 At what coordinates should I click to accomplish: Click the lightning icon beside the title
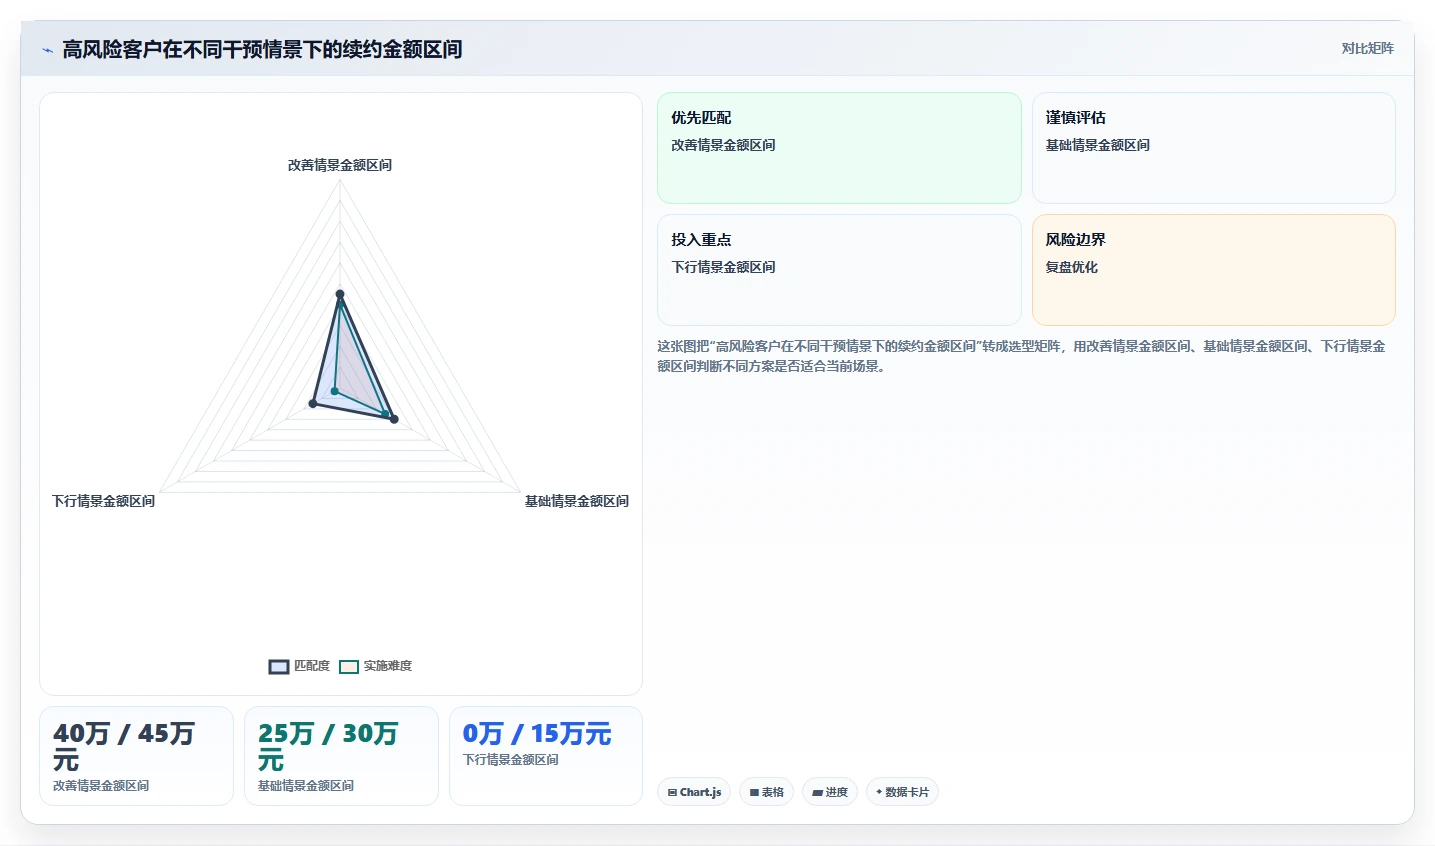coord(47,50)
